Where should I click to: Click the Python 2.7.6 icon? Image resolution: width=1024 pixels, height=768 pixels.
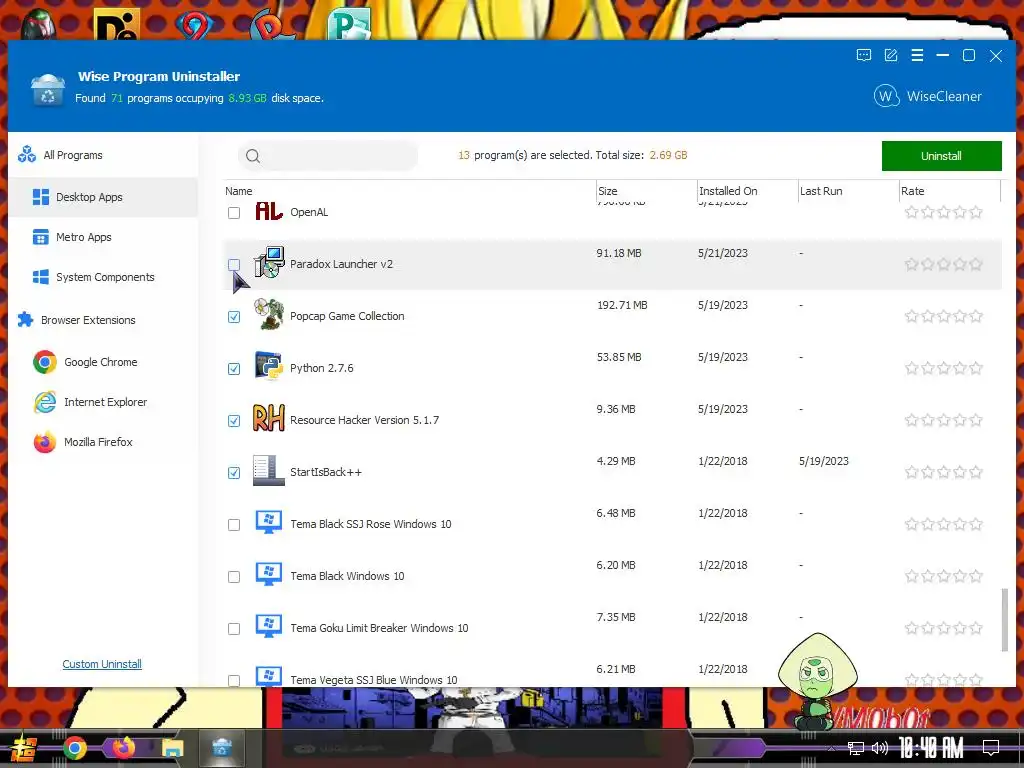(x=268, y=366)
